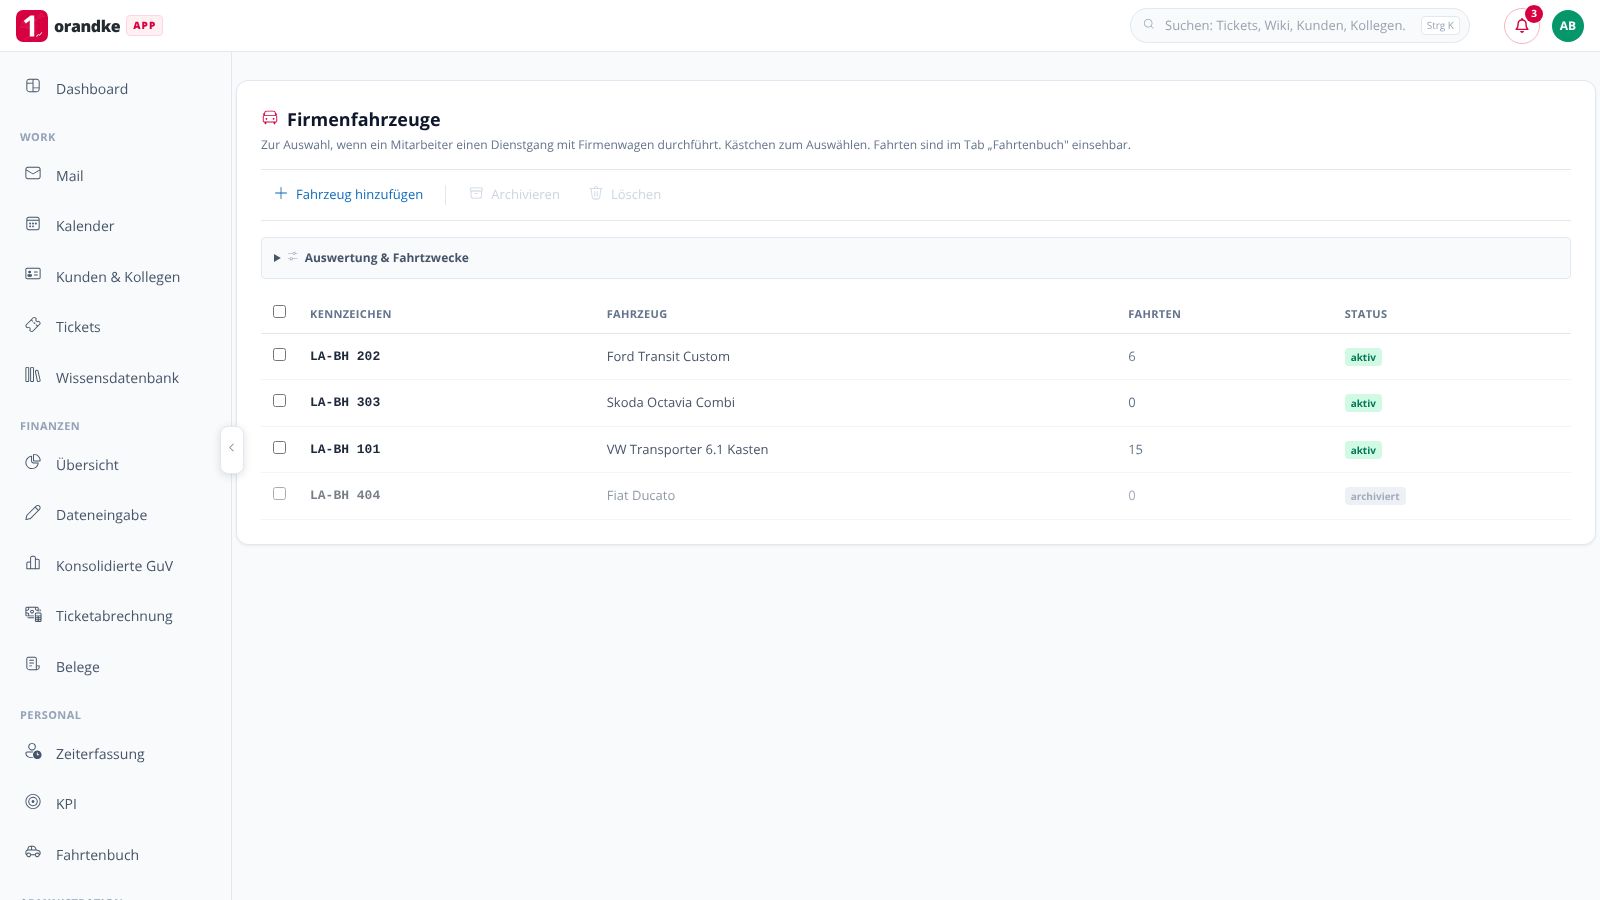Click the Ticketabrechnung icon

click(x=33, y=613)
